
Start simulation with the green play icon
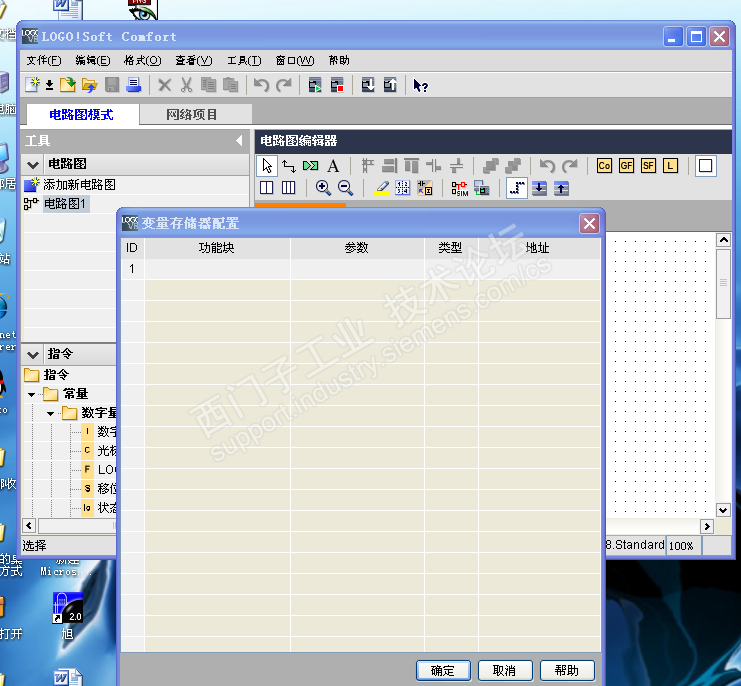click(315, 85)
